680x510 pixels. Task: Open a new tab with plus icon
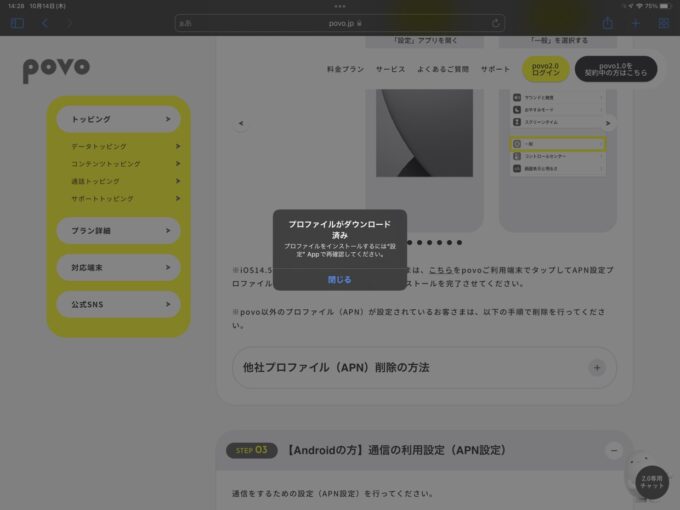[x=635, y=23]
